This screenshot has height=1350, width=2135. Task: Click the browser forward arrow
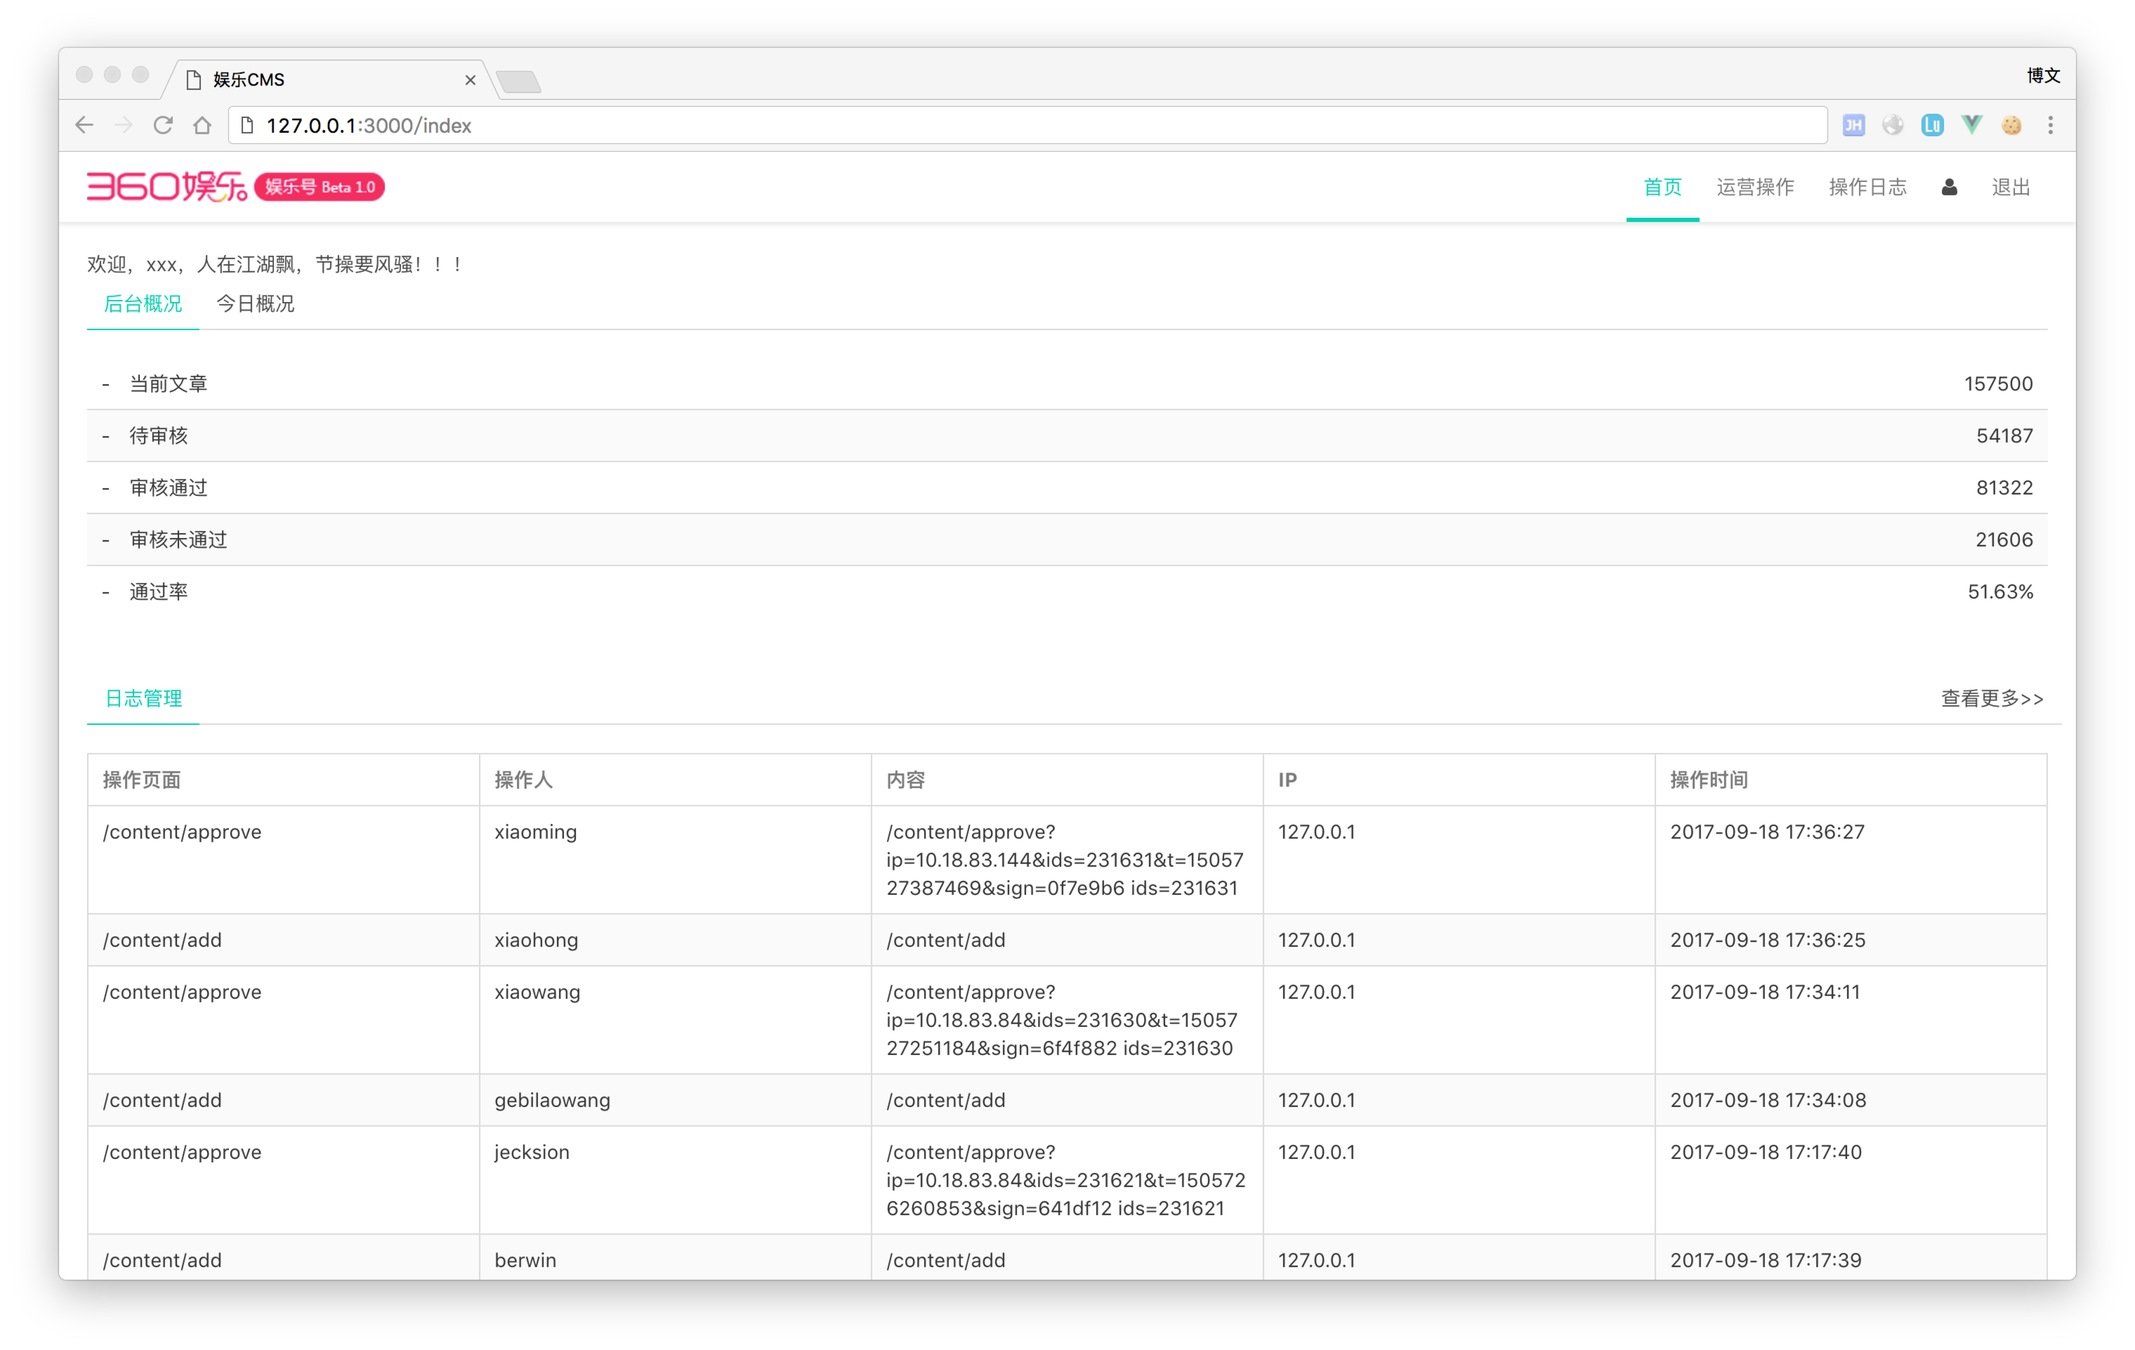pyautogui.click(x=124, y=125)
